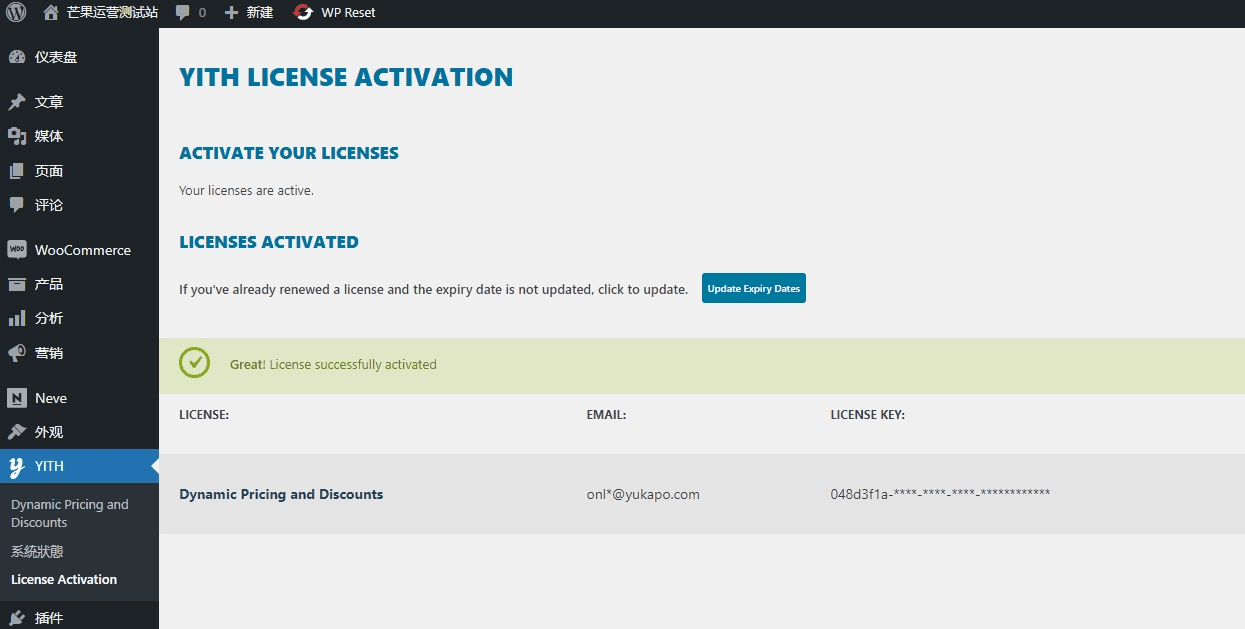This screenshot has width=1245, height=629.
Task: Click the license key 048d3f1a value
Action: [940, 493]
